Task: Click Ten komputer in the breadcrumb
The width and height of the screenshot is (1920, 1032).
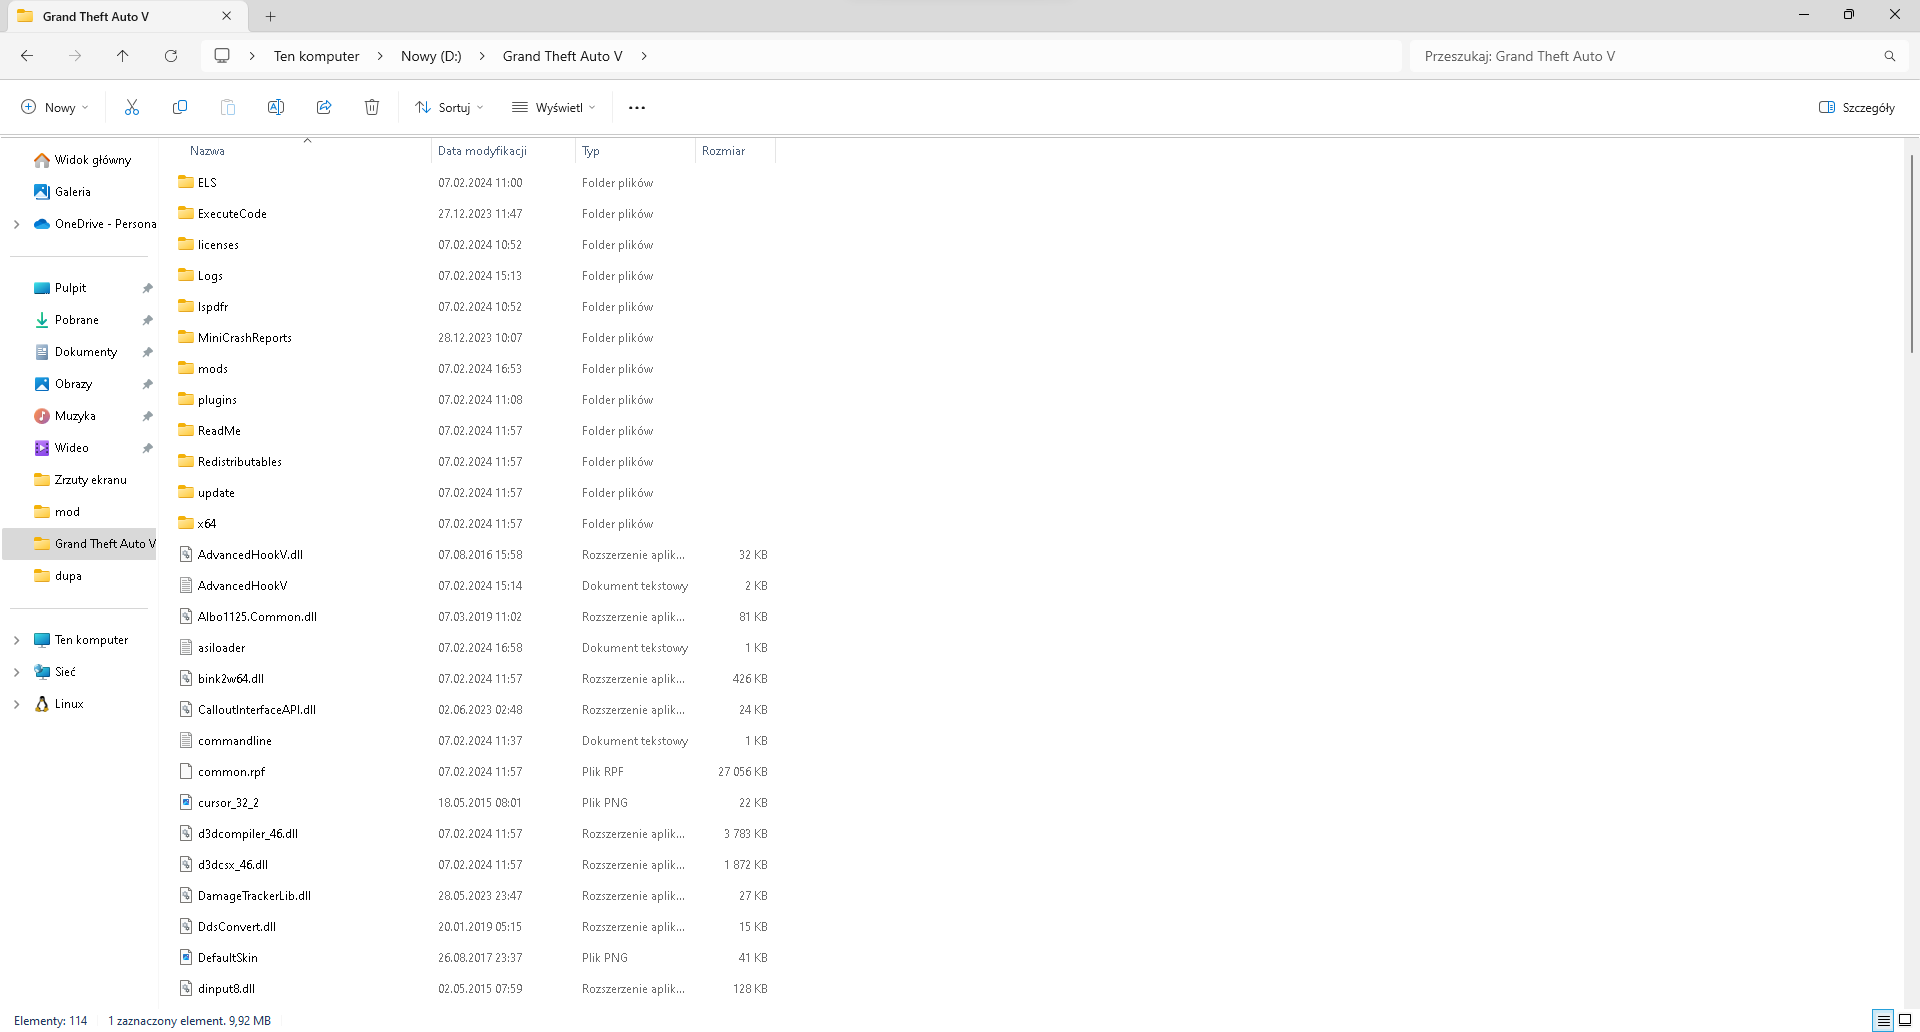Action: (316, 56)
